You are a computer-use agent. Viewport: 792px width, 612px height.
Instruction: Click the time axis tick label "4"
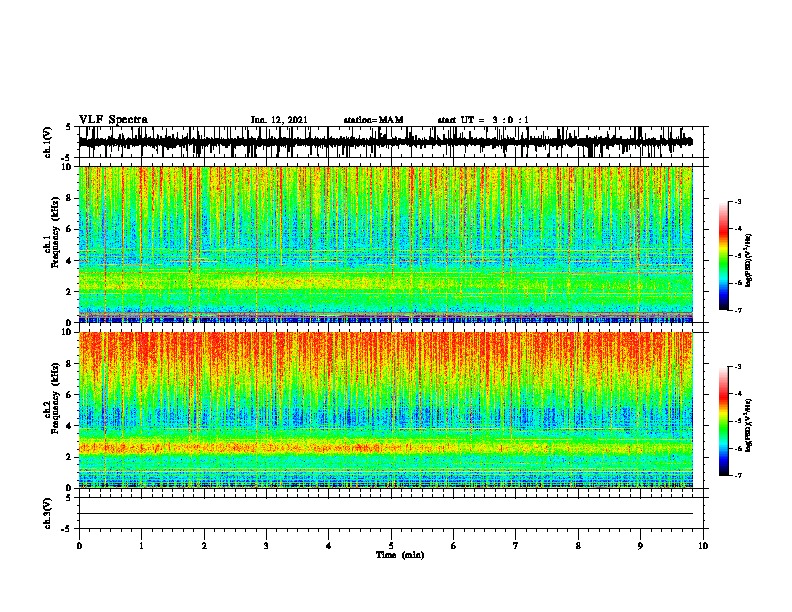[x=329, y=546]
